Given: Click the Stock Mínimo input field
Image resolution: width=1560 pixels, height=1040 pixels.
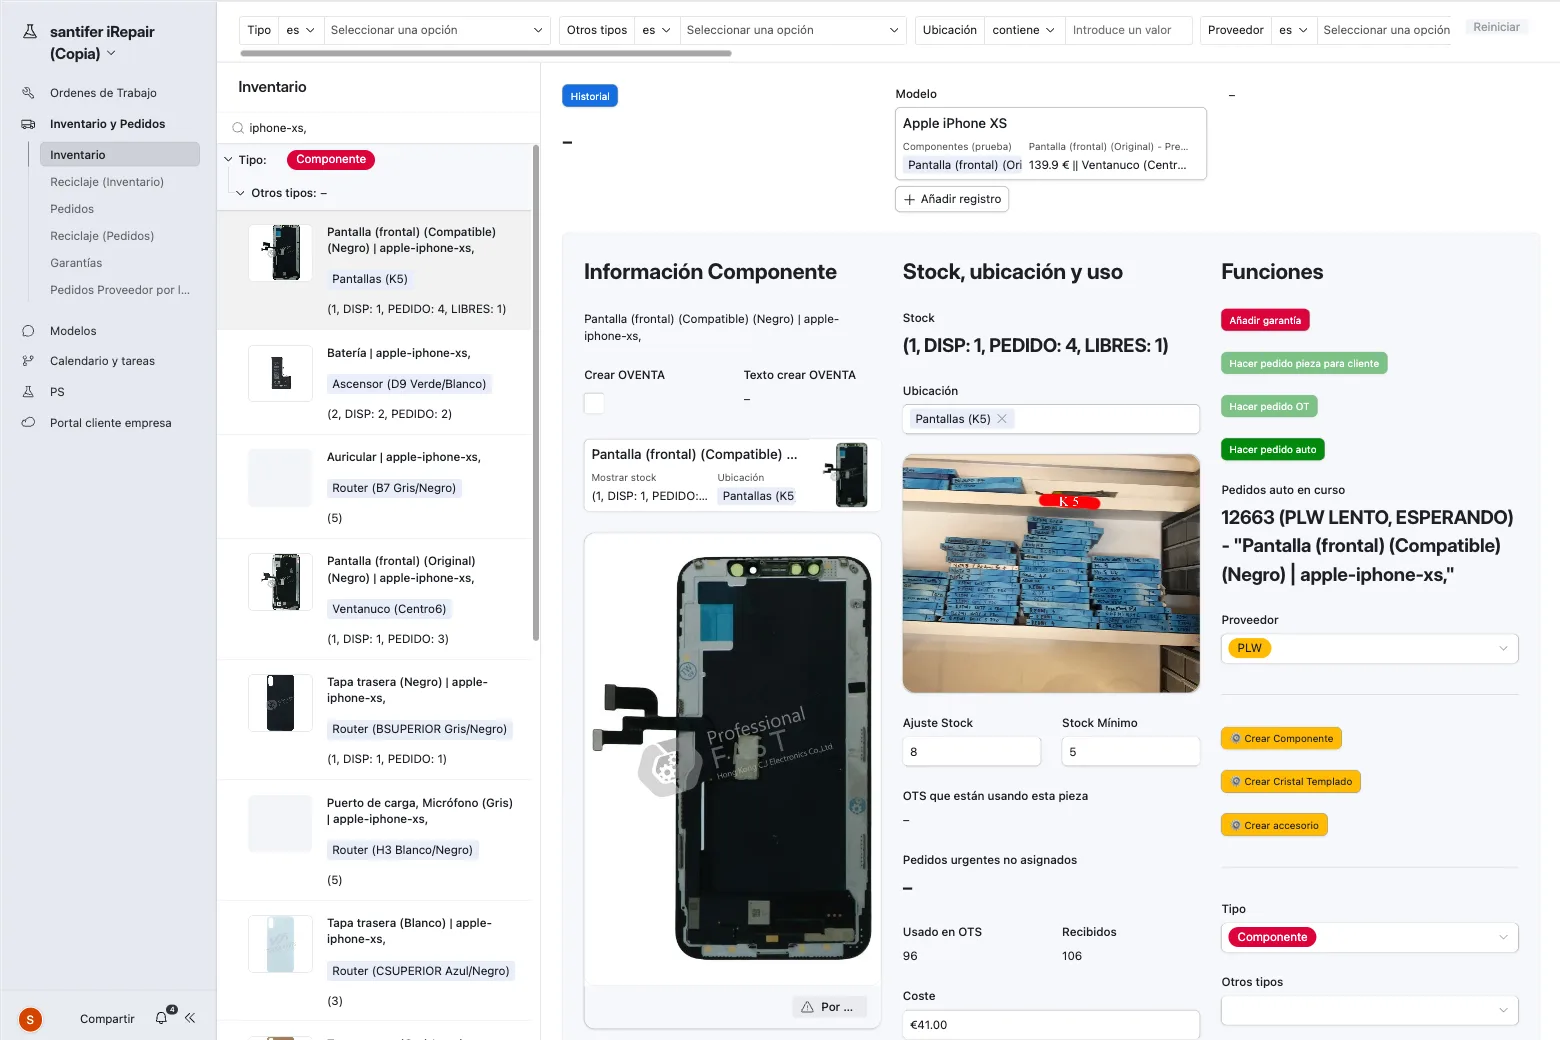Looking at the screenshot, I should 1130,752.
